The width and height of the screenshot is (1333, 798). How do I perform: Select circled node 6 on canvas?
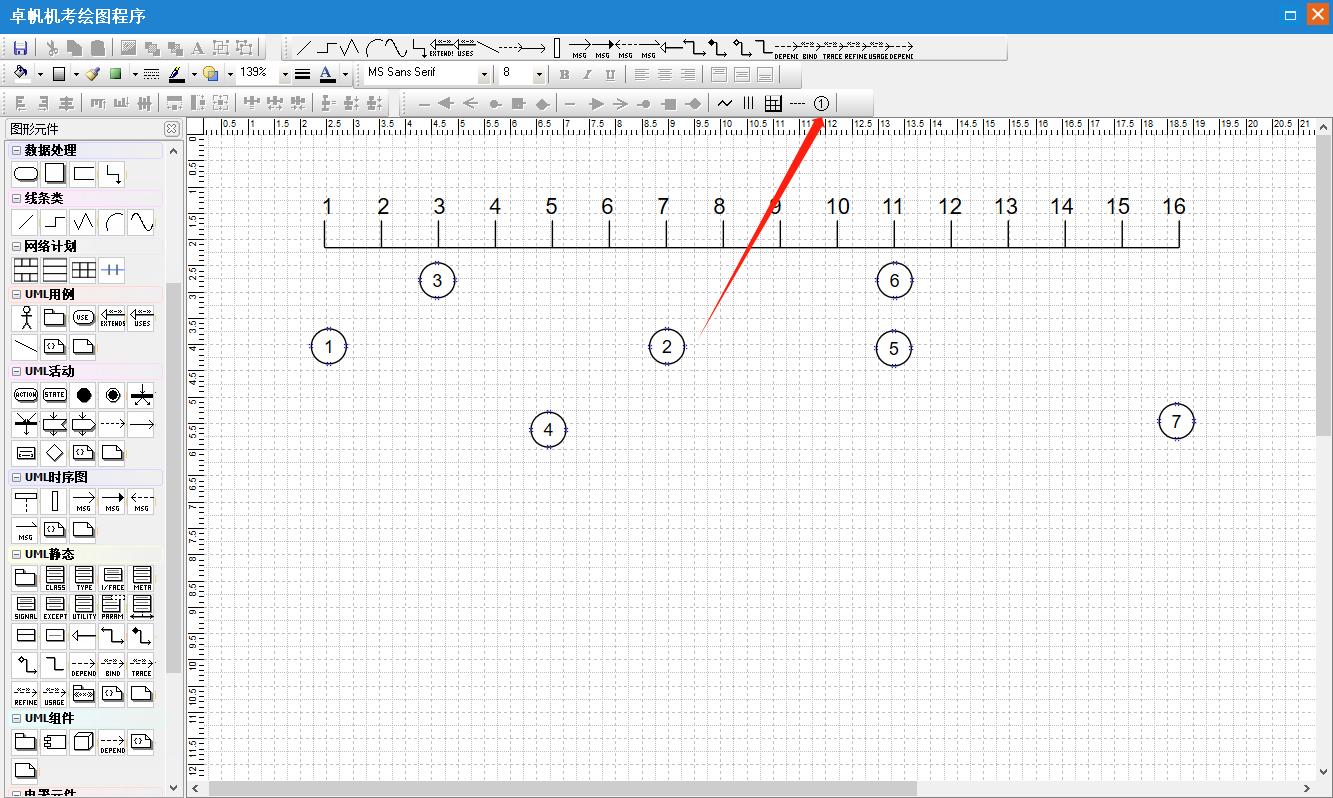click(x=894, y=281)
